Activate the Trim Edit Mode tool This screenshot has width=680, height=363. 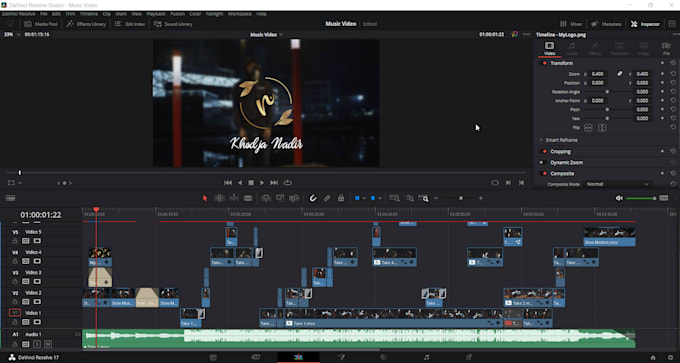pos(219,198)
